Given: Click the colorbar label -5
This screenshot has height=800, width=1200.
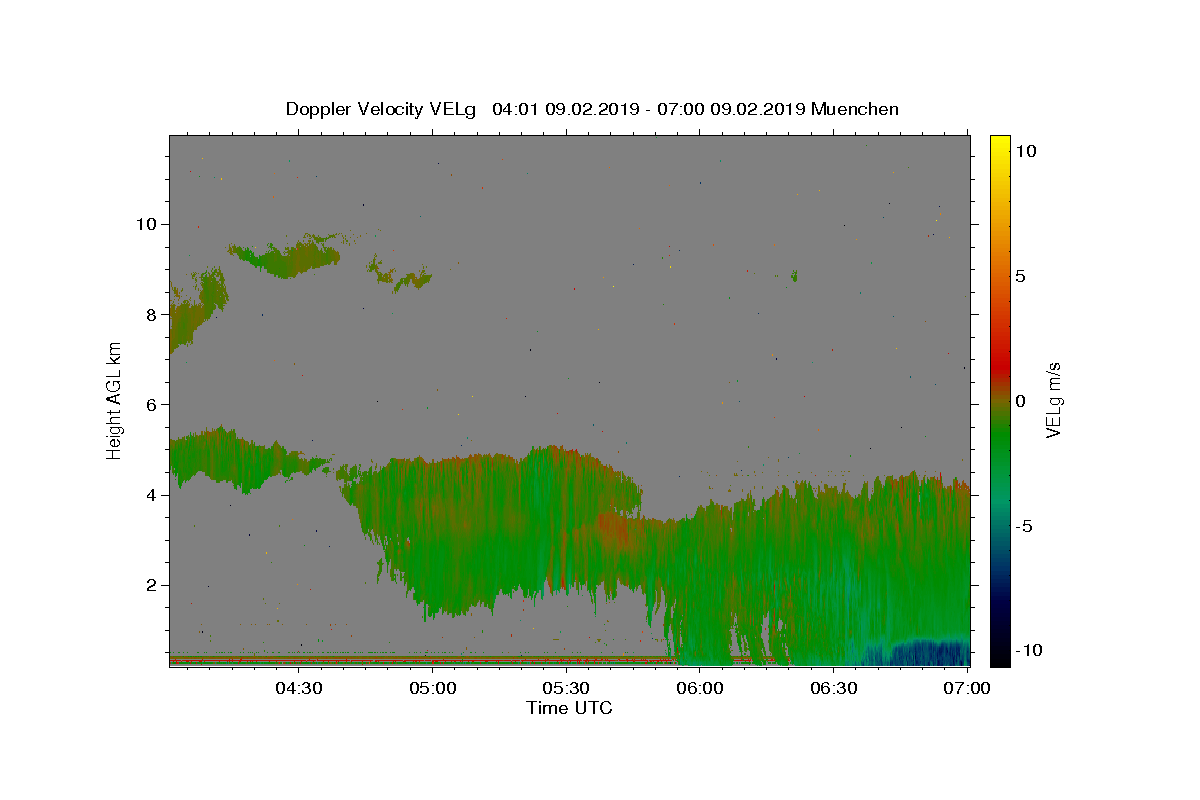Looking at the screenshot, I should (1024, 526).
